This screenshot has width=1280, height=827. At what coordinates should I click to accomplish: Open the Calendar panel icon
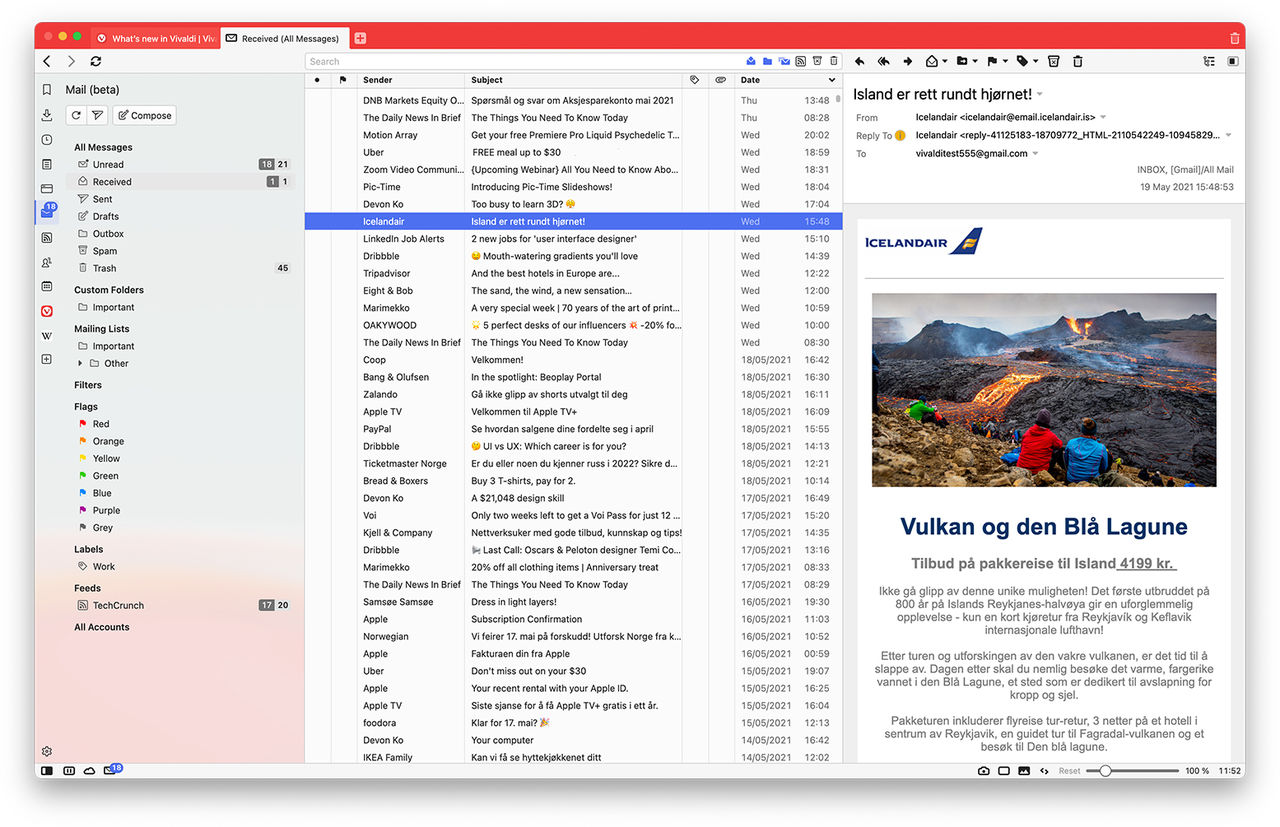pos(47,286)
